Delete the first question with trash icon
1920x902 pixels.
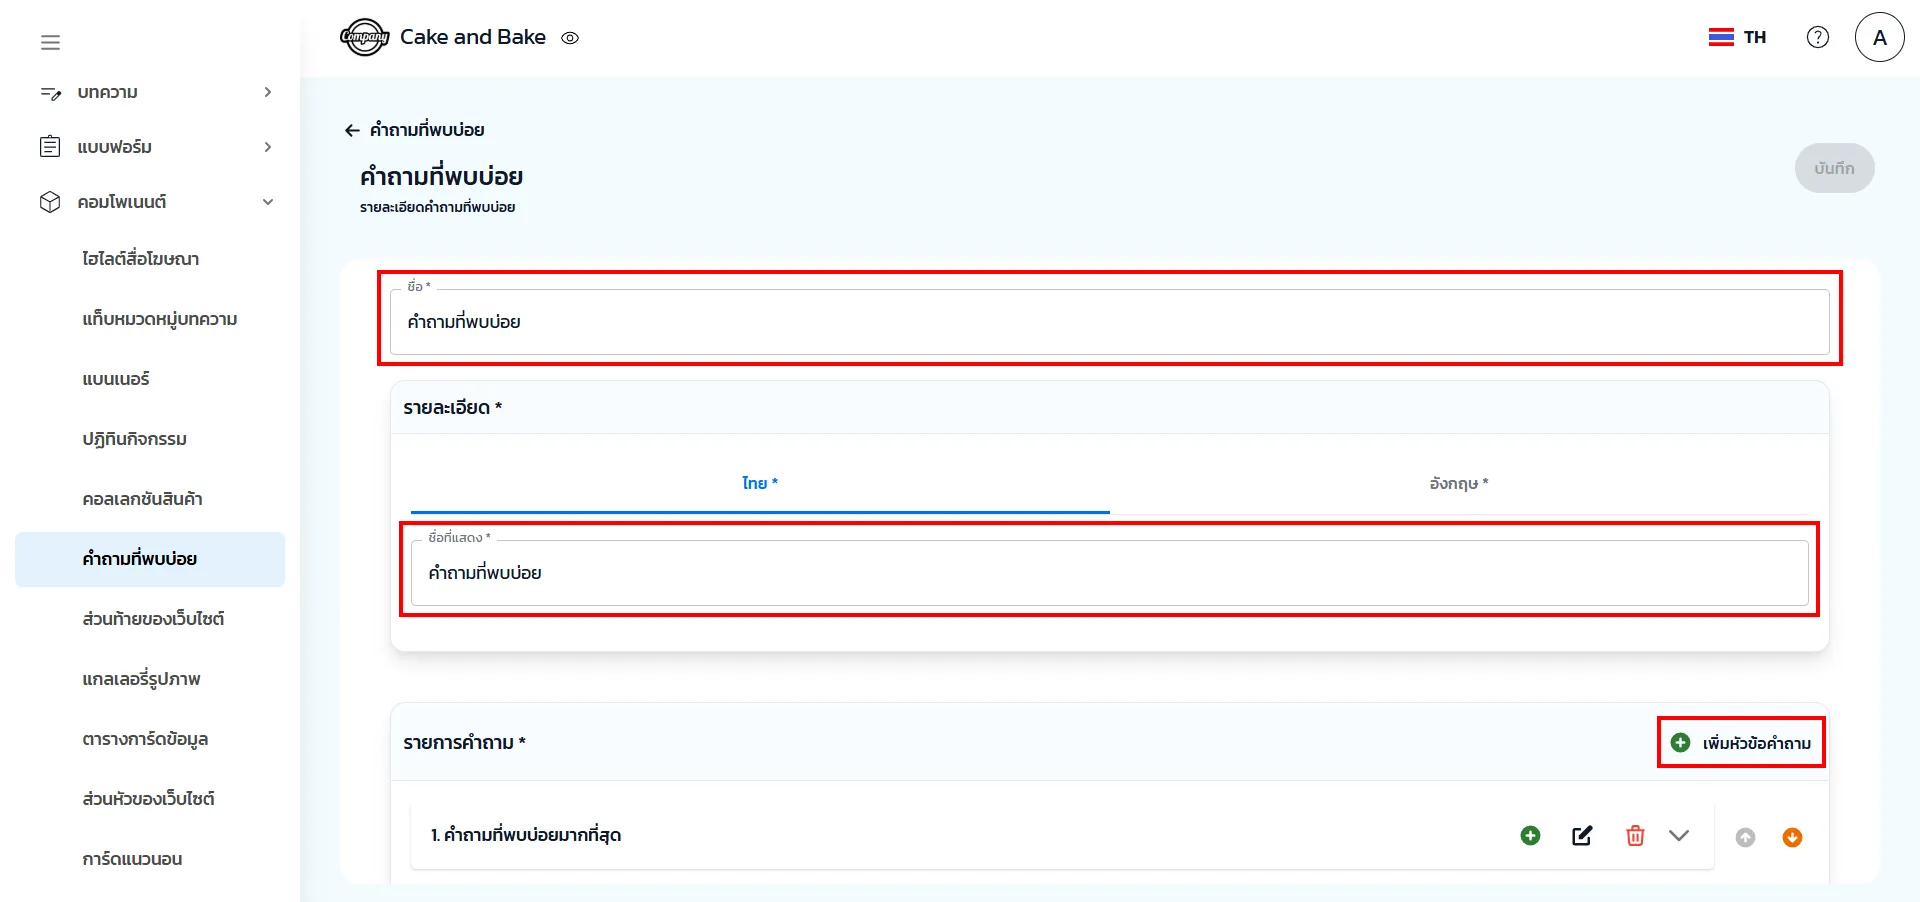click(1635, 836)
